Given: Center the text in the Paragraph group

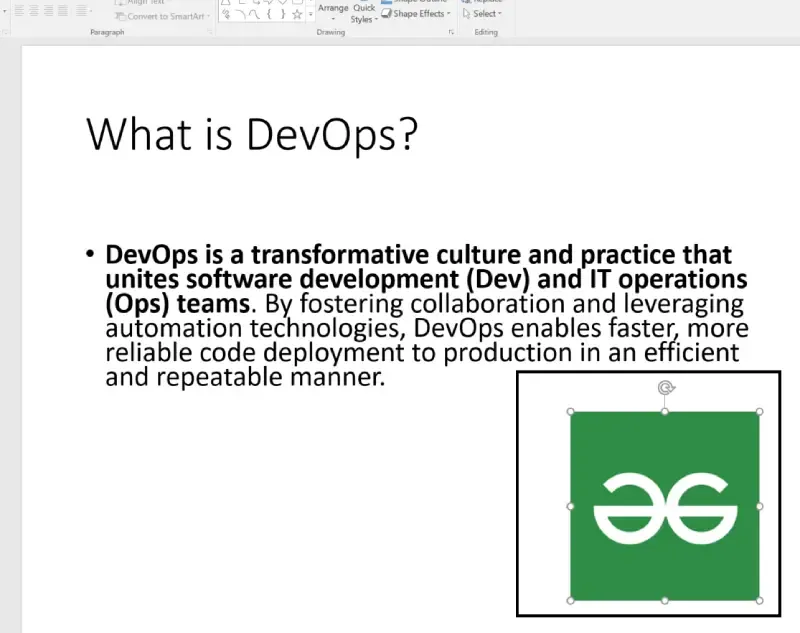Looking at the screenshot, I should 34,10.
